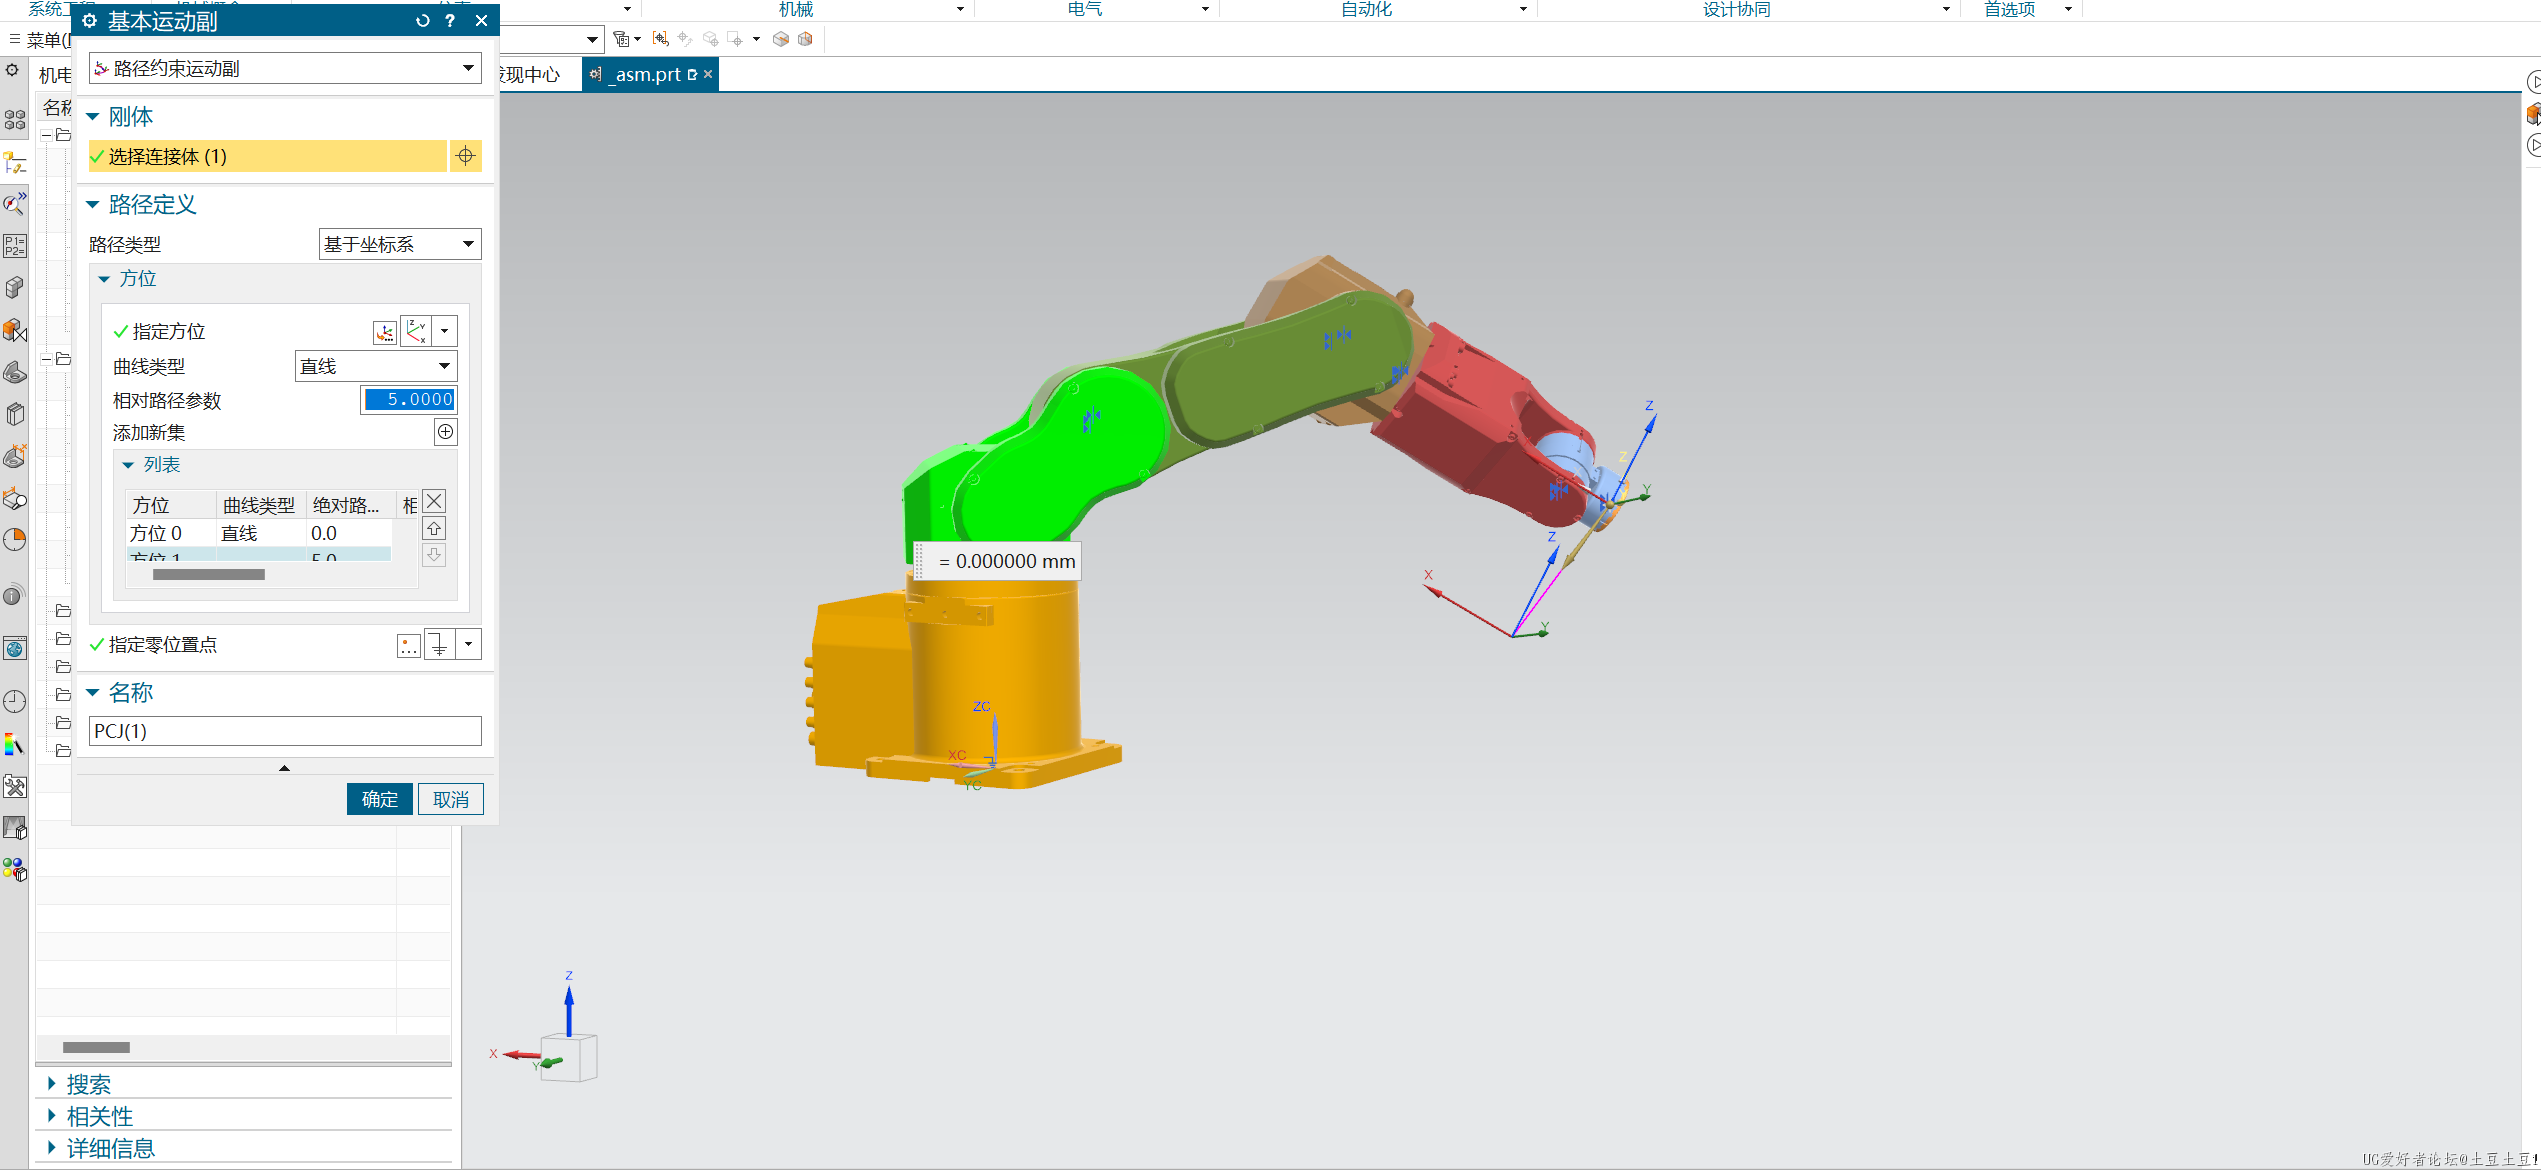Open the 设计协同 ribbon tab
Screen dimensions: 2541x1171
(1737, 9)
